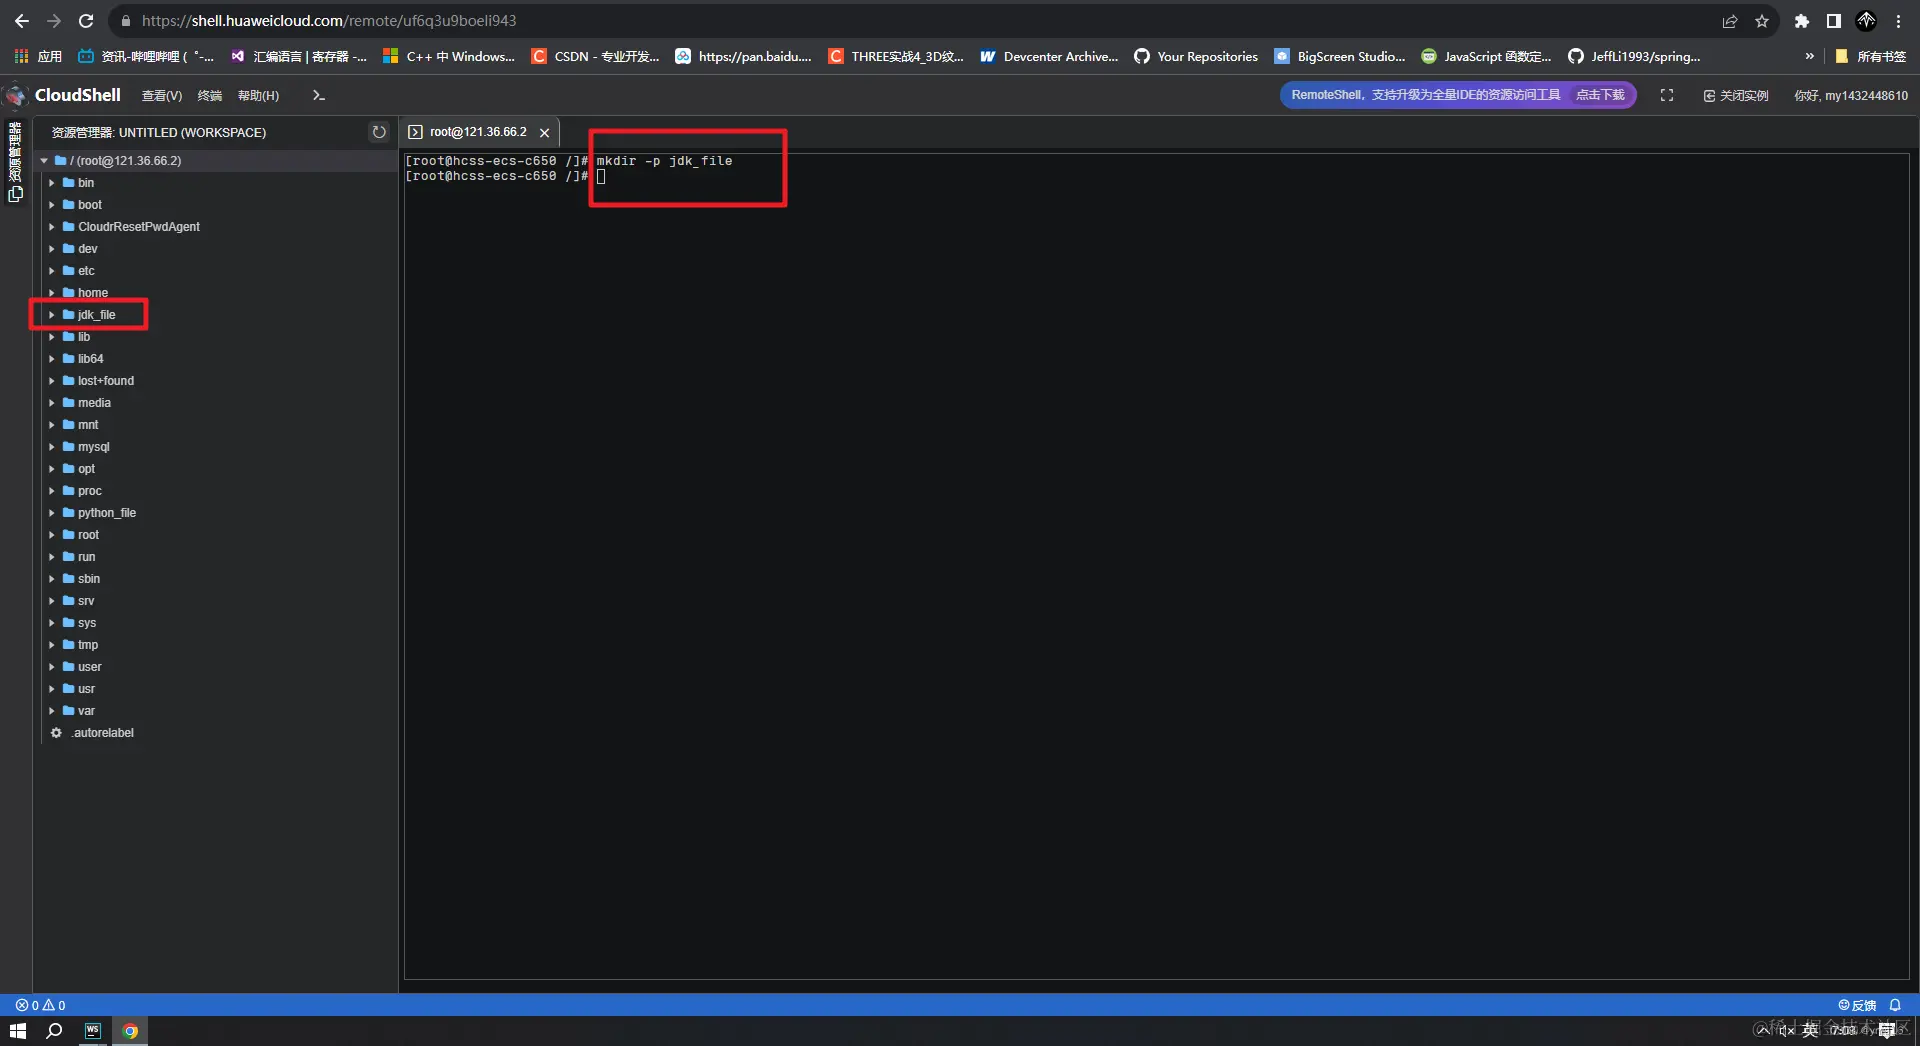
Task: Open the Windows Start menu
Action: tap(18, 1031)
